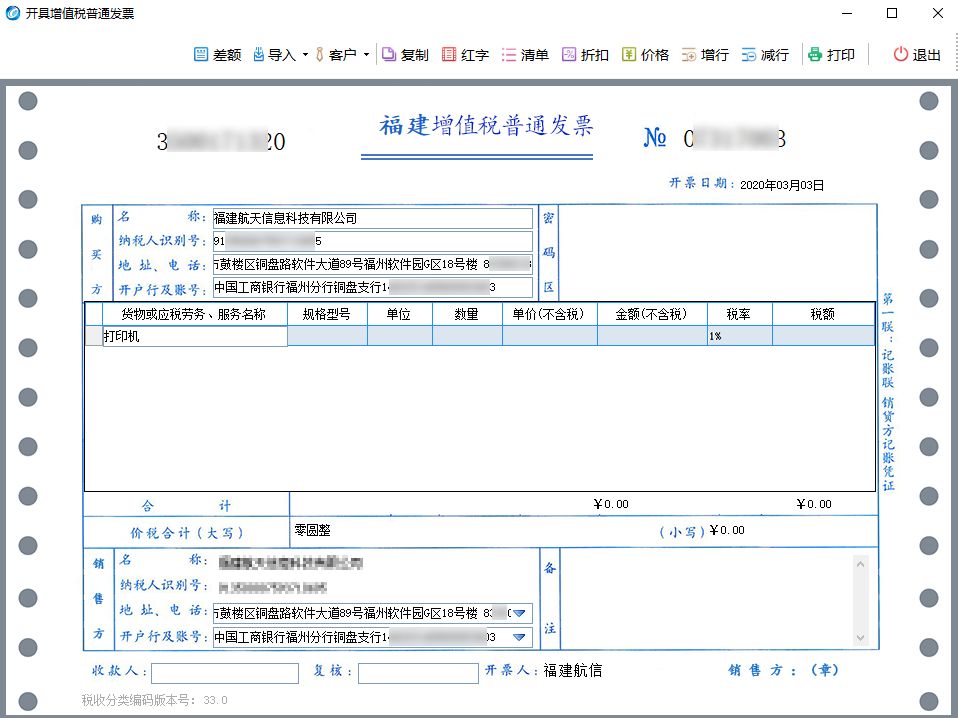Open the seller 地址、电话 dropdown arrow
This screenshot has width=958, height=718.
coord(519,613)
